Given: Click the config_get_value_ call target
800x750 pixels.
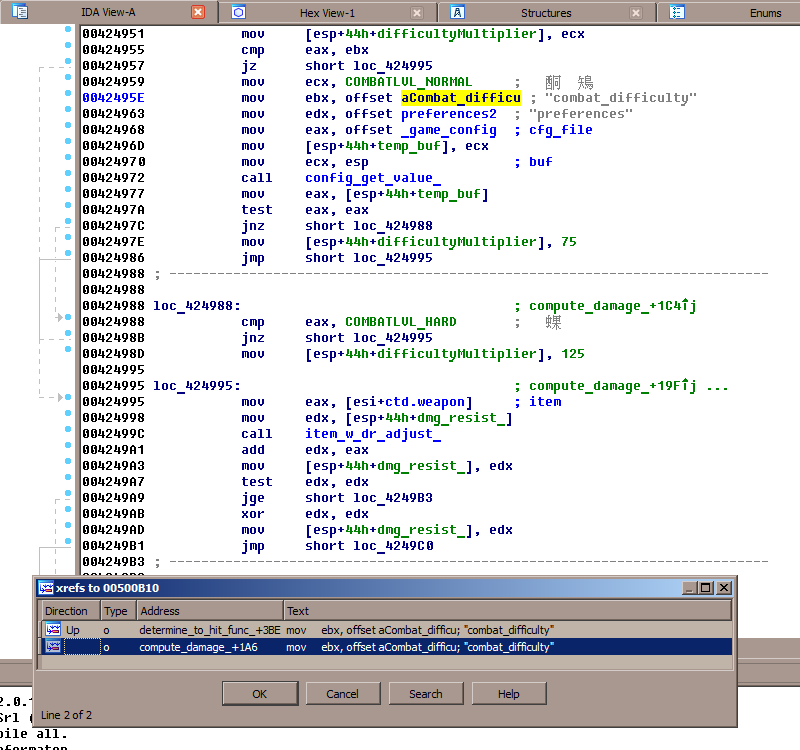Looking at the screenshot, I should (373, 178).
